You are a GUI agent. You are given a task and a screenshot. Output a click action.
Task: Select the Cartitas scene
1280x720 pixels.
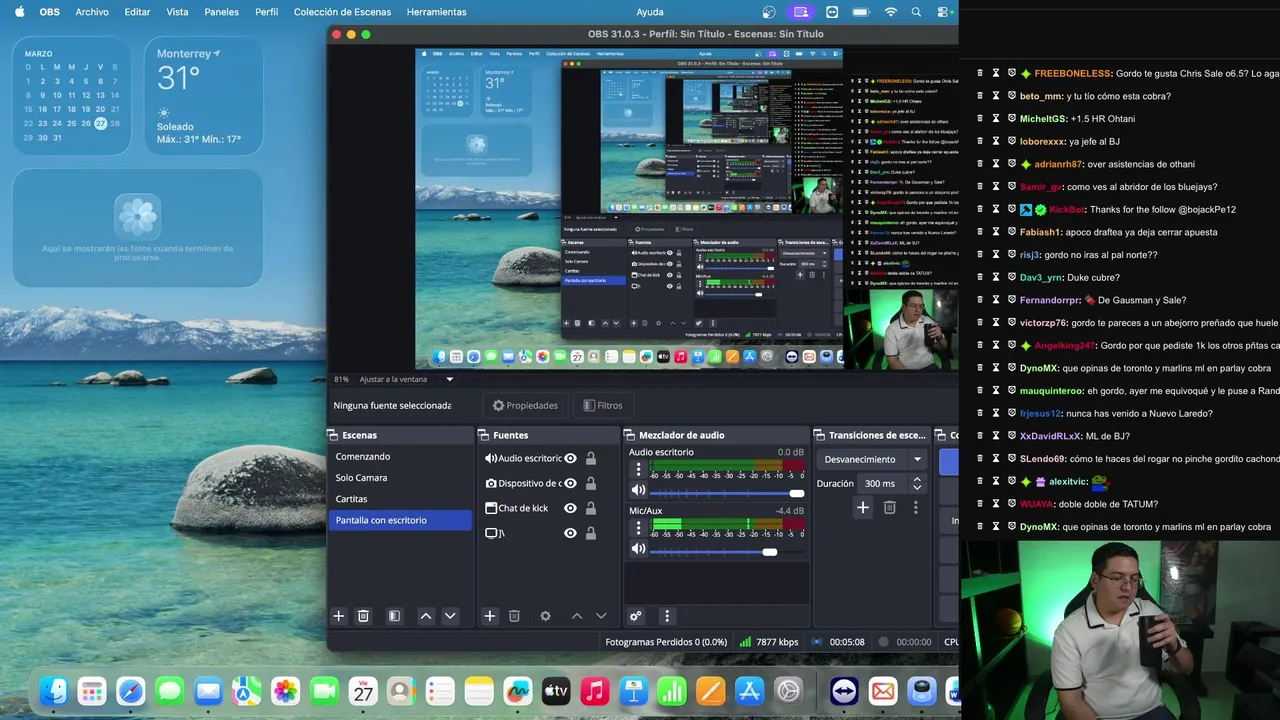(400, 499)
